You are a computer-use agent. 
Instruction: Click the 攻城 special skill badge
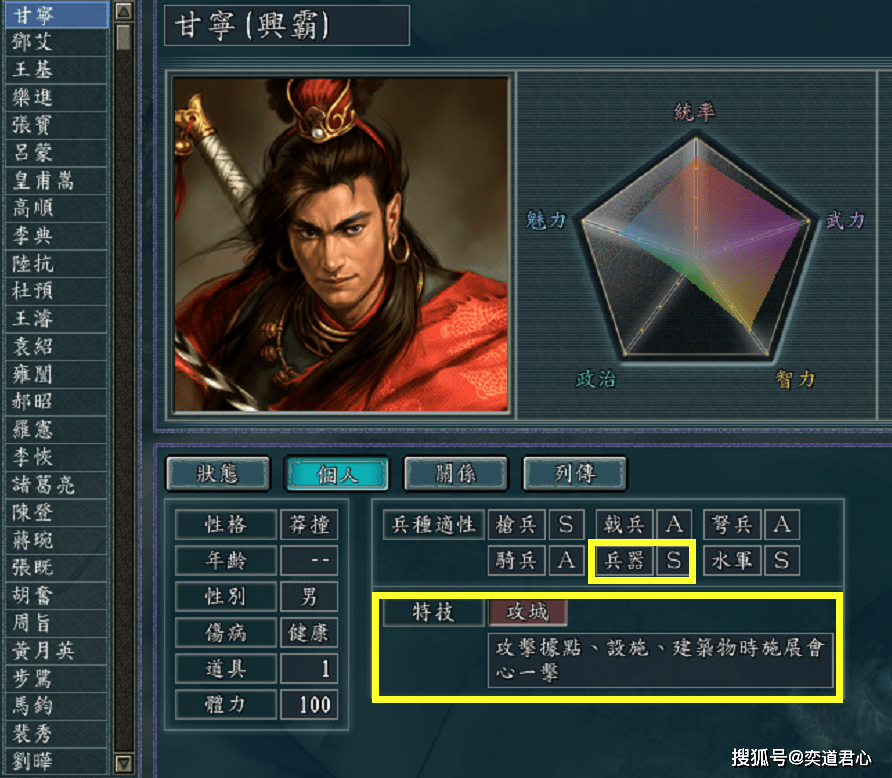tap(528, 612)
